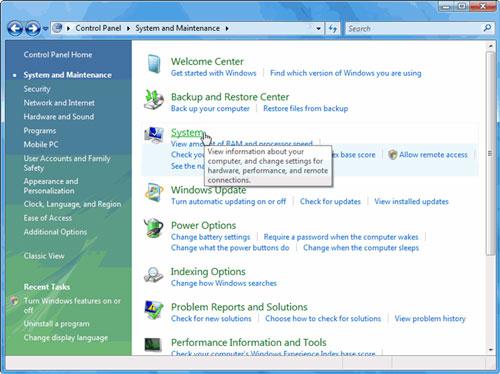This screenshot has height=374, width=500.
Task: Click View problem history
Action: point(430,318)
